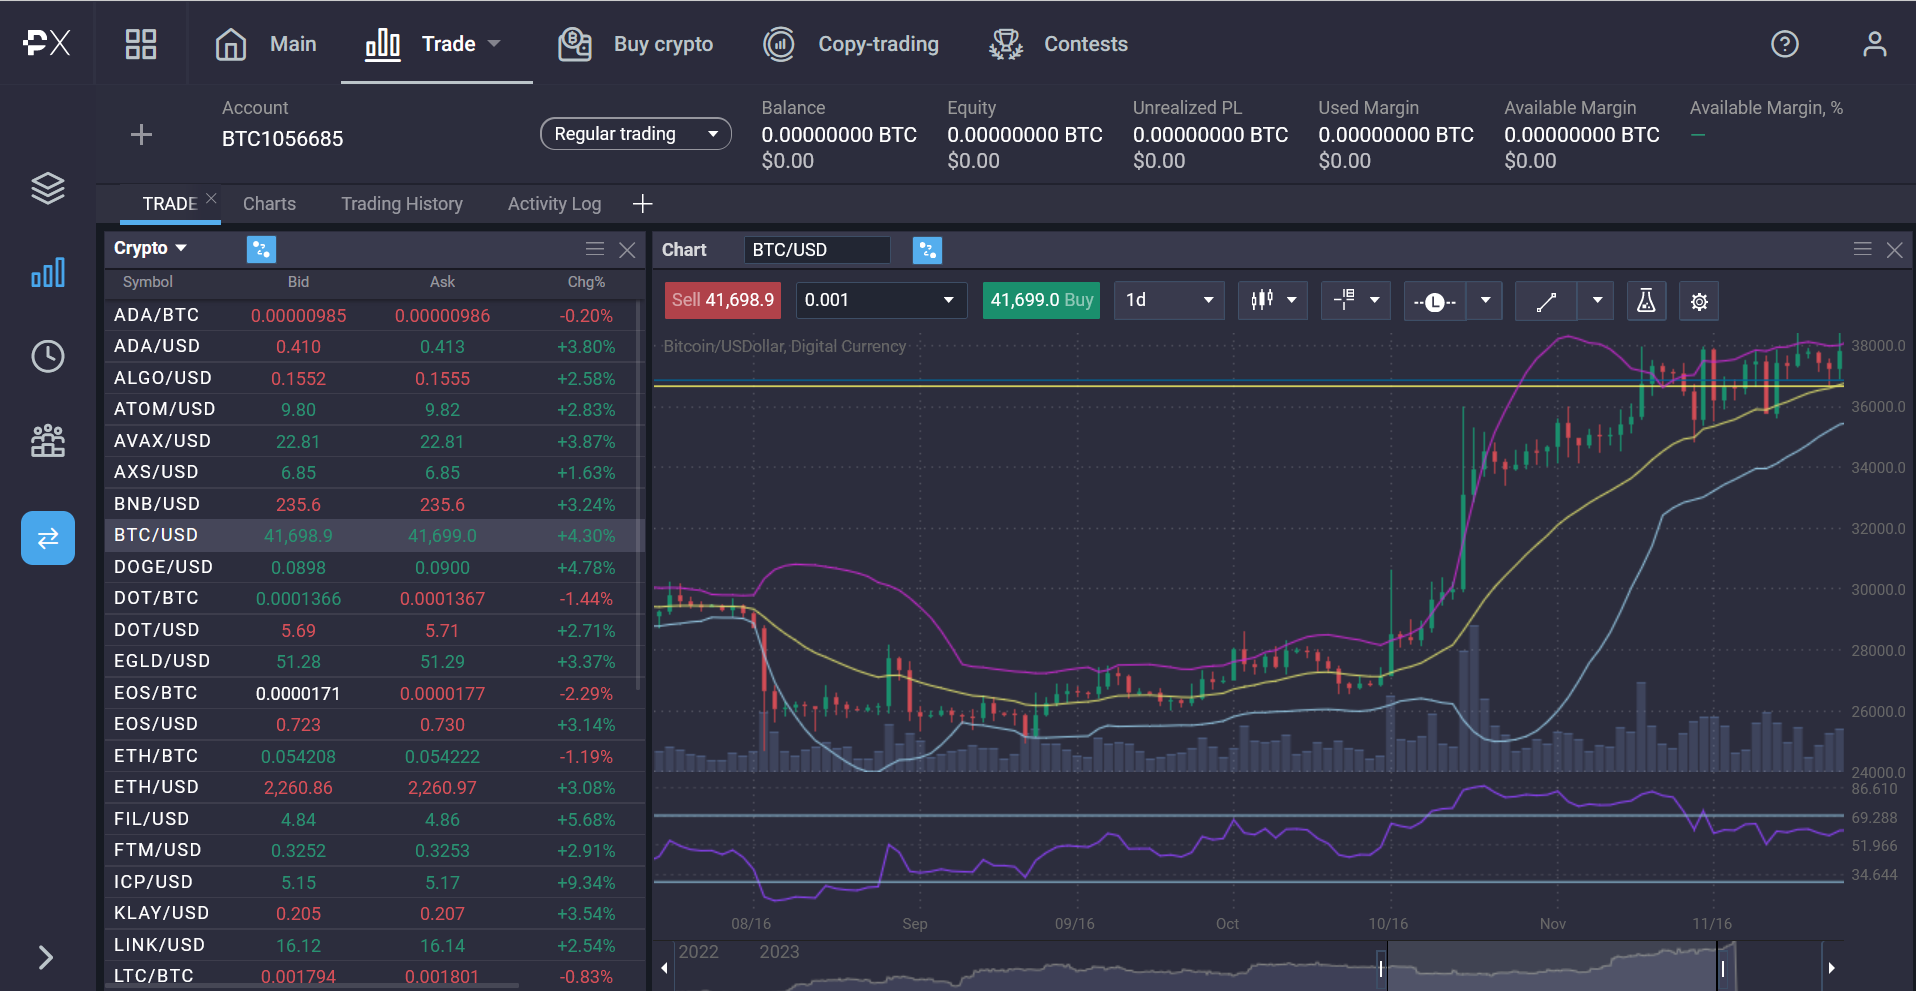This screenshot has height=991, width=1916.
Task: Open the clock history sidebar icon
Action: tap(48, 356)
